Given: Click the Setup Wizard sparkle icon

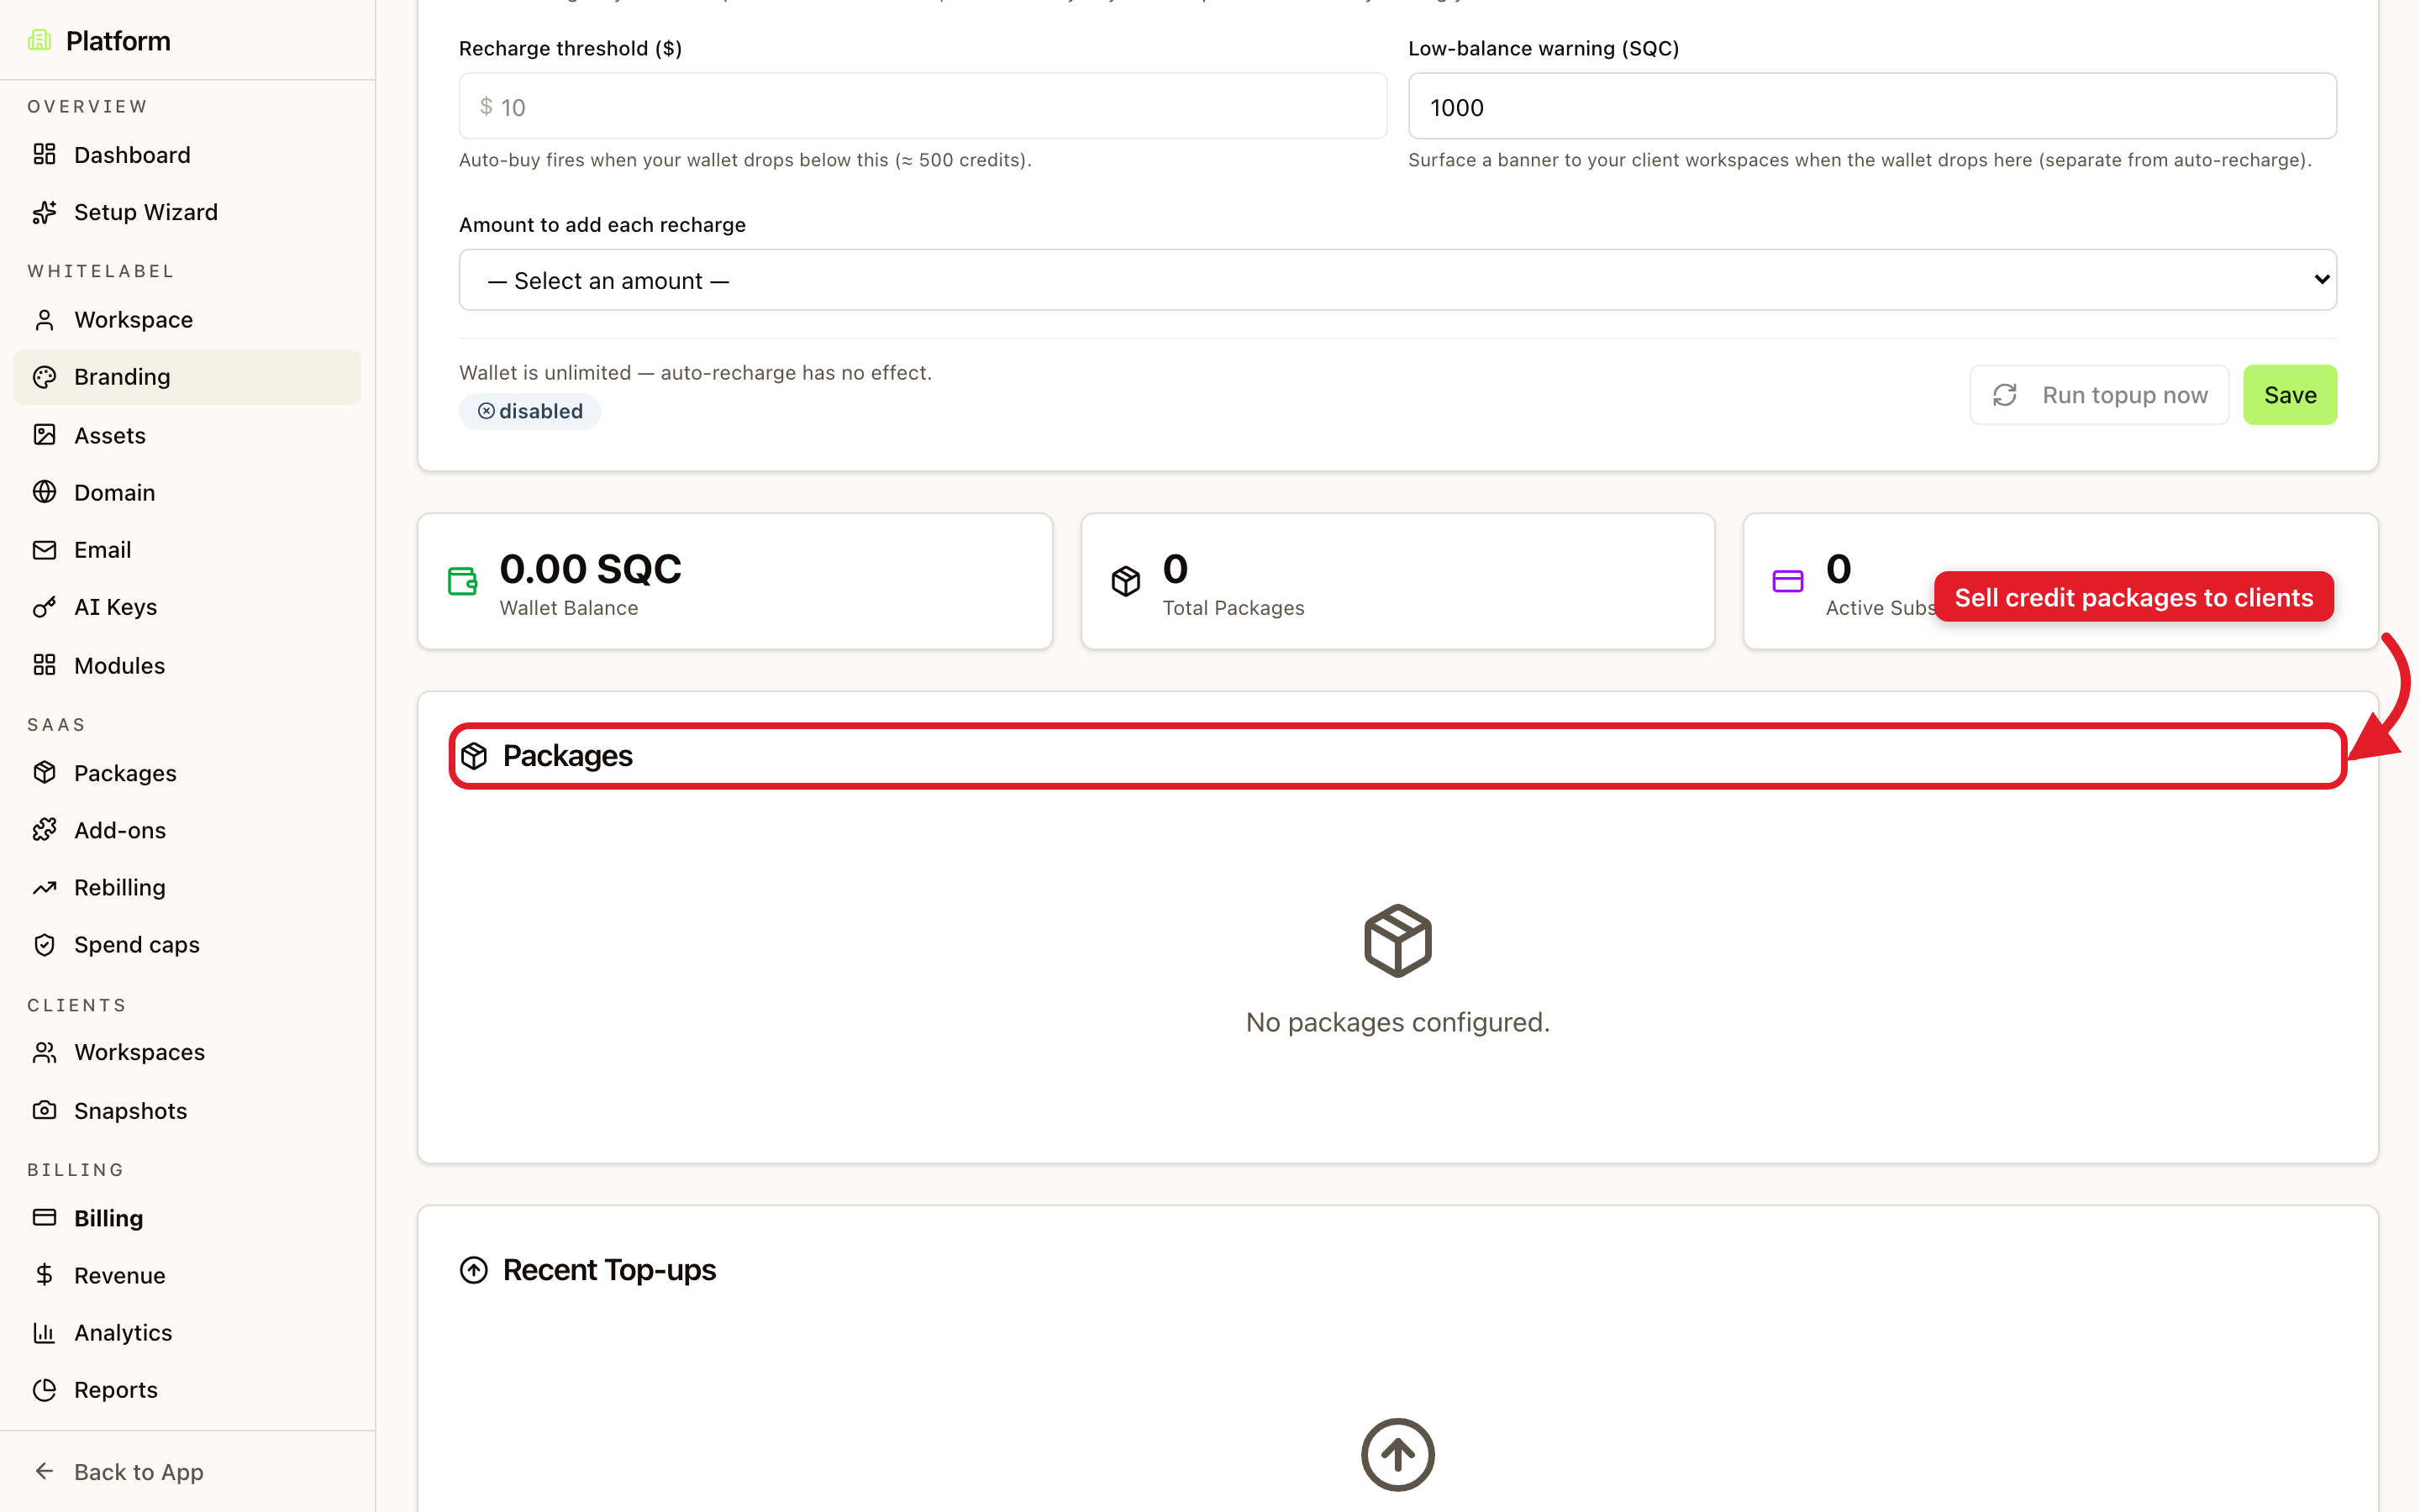Looking at the screenshot, I should (44, 212).
